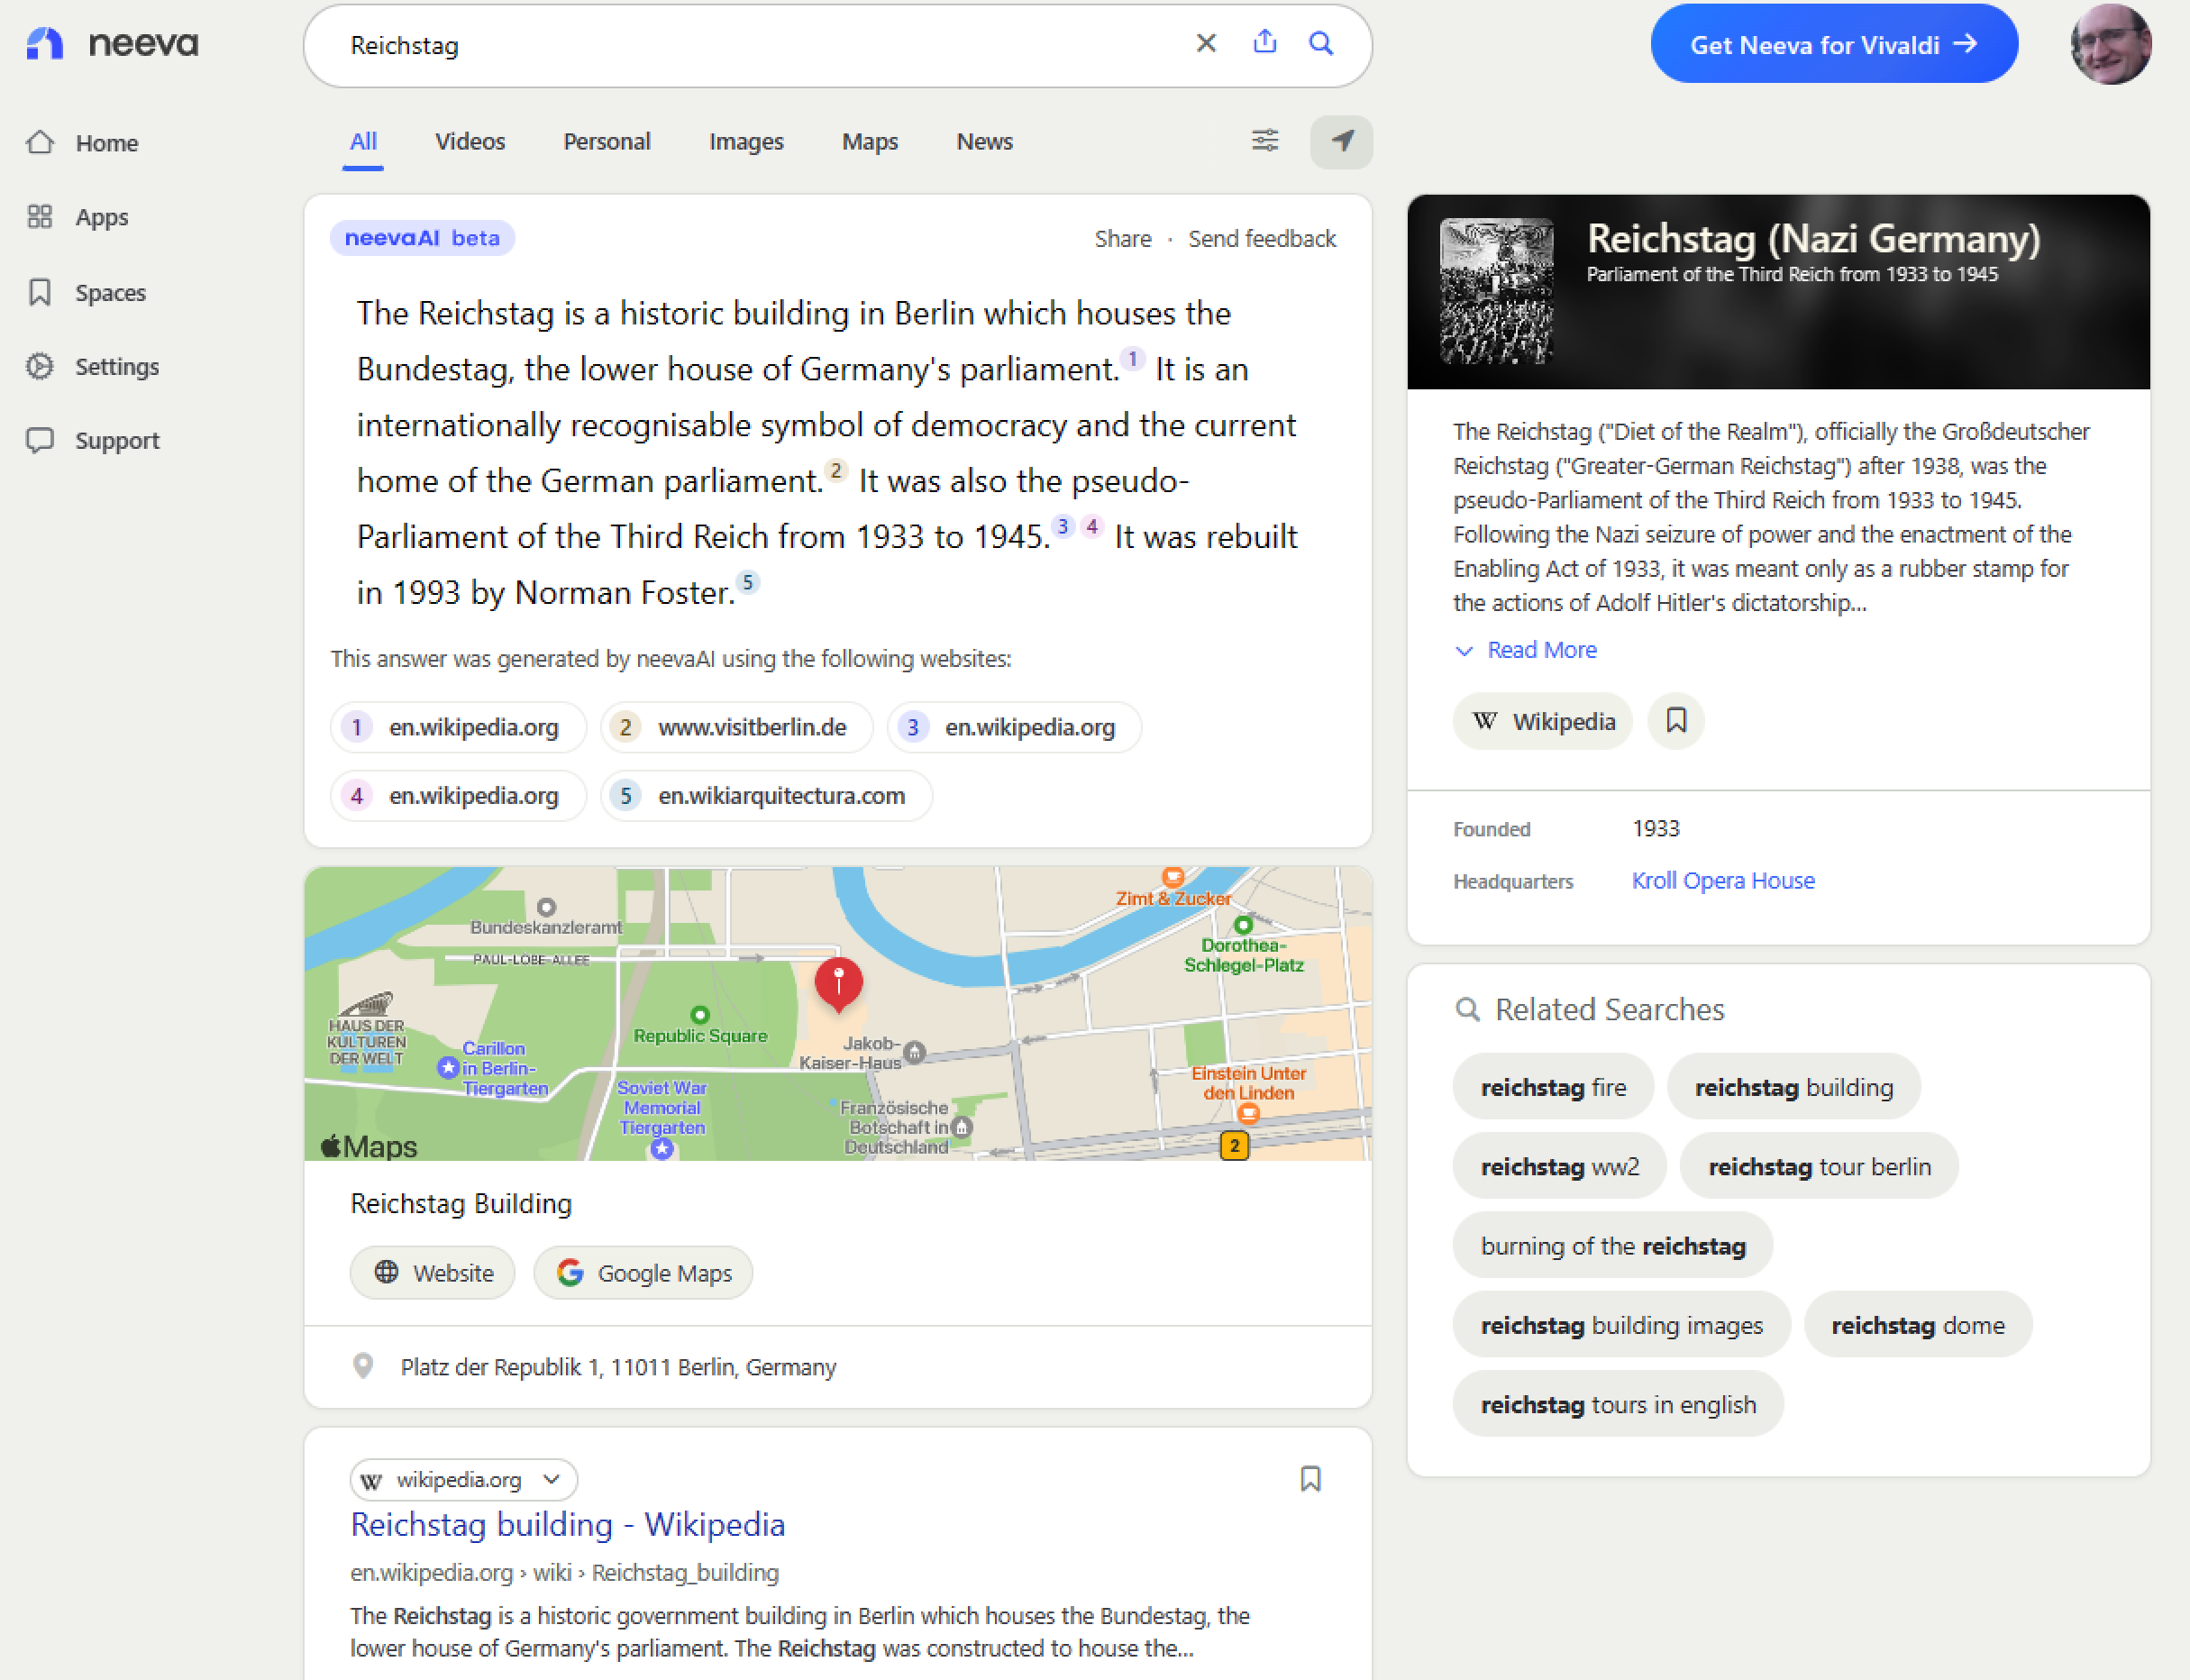Click Get Neeva for Vivaldi button
Viewport: 2190px width, 1680px height.
click(x=1833, y=44)
